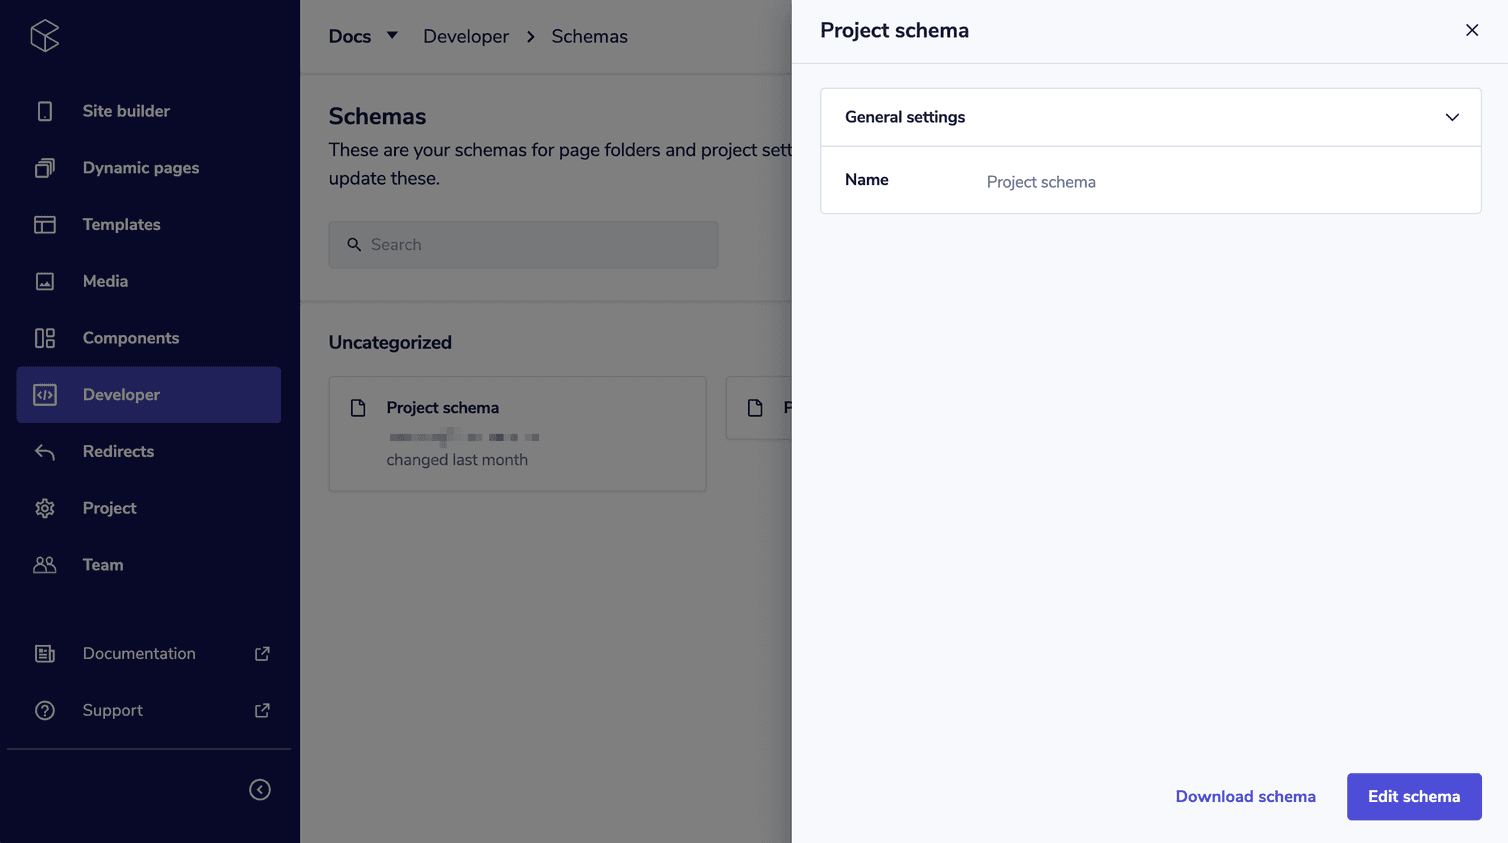Select the Developer code icon
This screenshot has width=1508, height=843.
pos(45,394)
